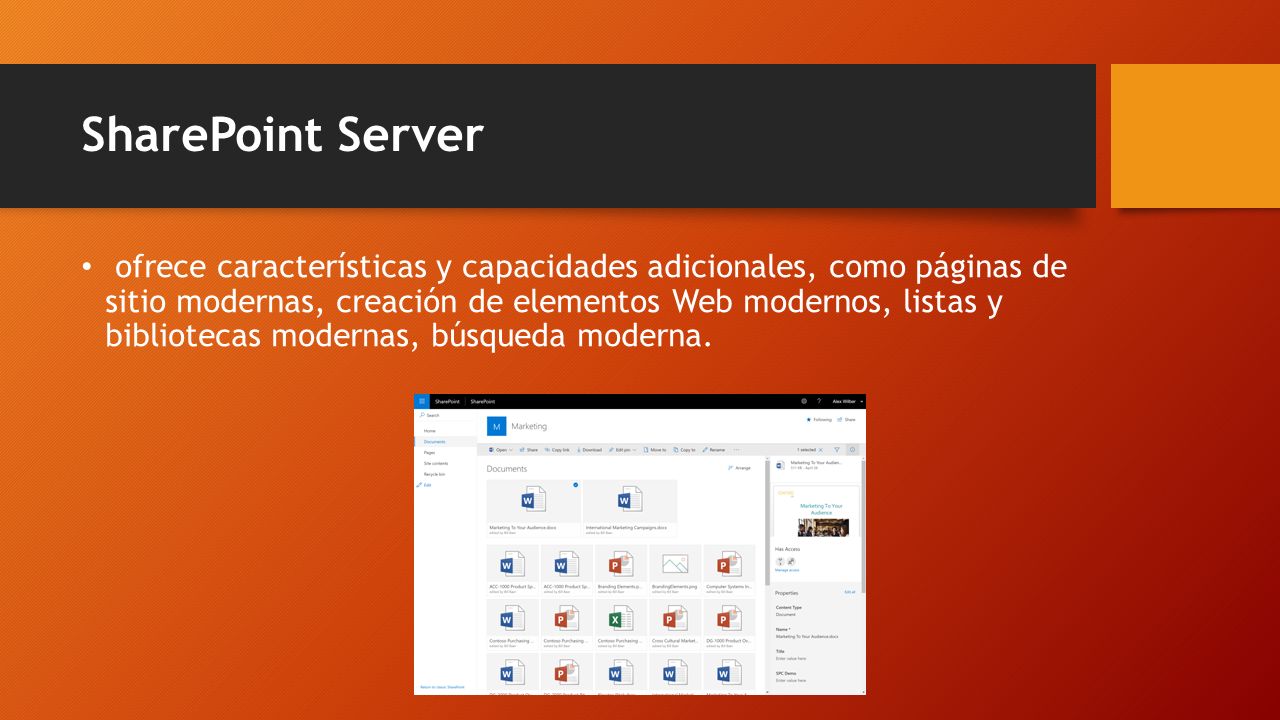Click document preview in details pane
This screenshot has width=1280, height=720.
[x=815, y=511]
